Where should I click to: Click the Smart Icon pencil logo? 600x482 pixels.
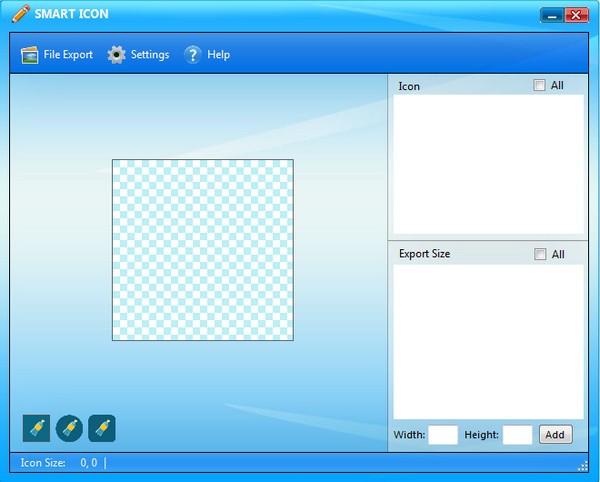point(21,13)
